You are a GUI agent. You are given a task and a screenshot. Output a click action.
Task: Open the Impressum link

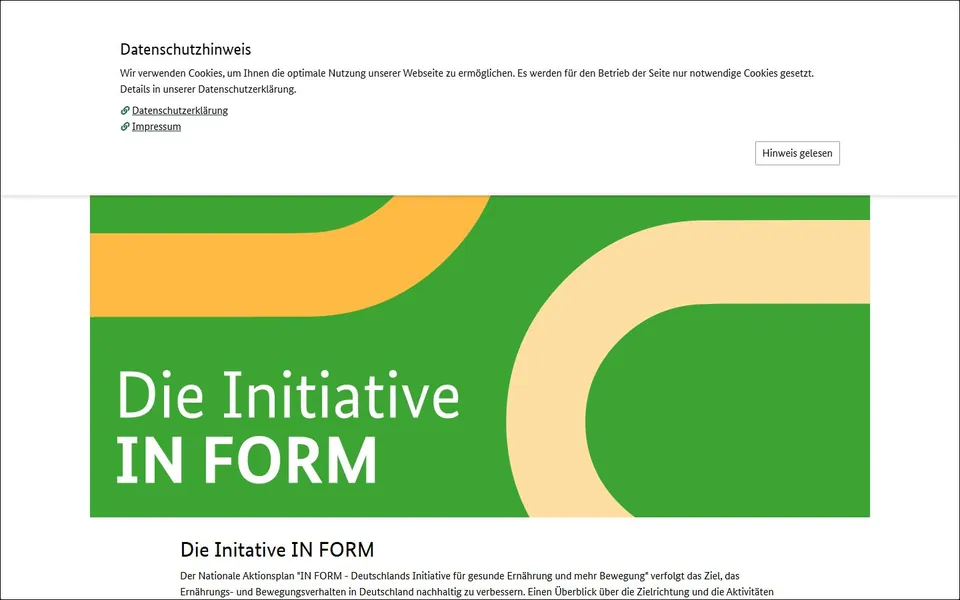pos(156,126)
